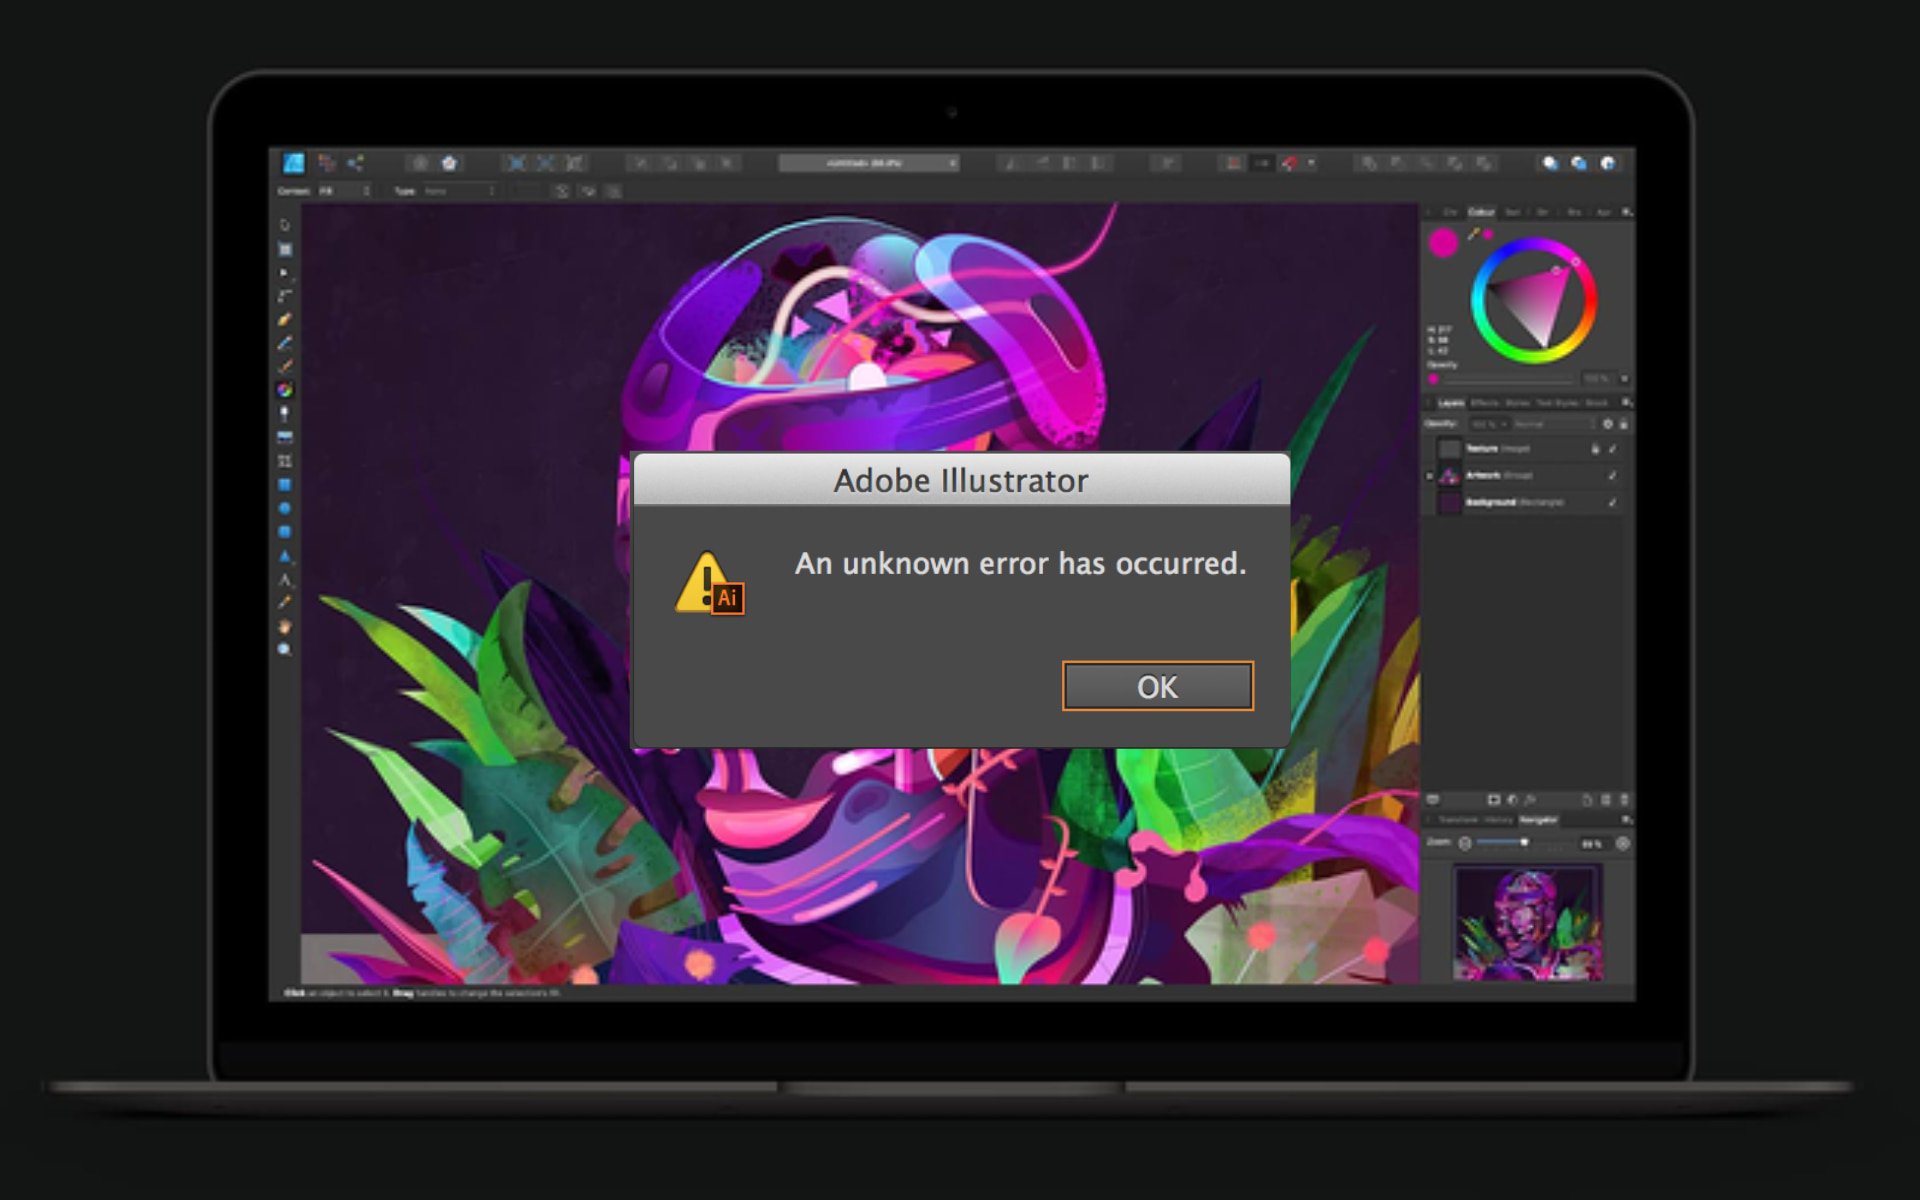This screenshot has height=1200, width=1920.
Task: Toggle the lock on the Texture layer
Action: (x=1595, y=449)
